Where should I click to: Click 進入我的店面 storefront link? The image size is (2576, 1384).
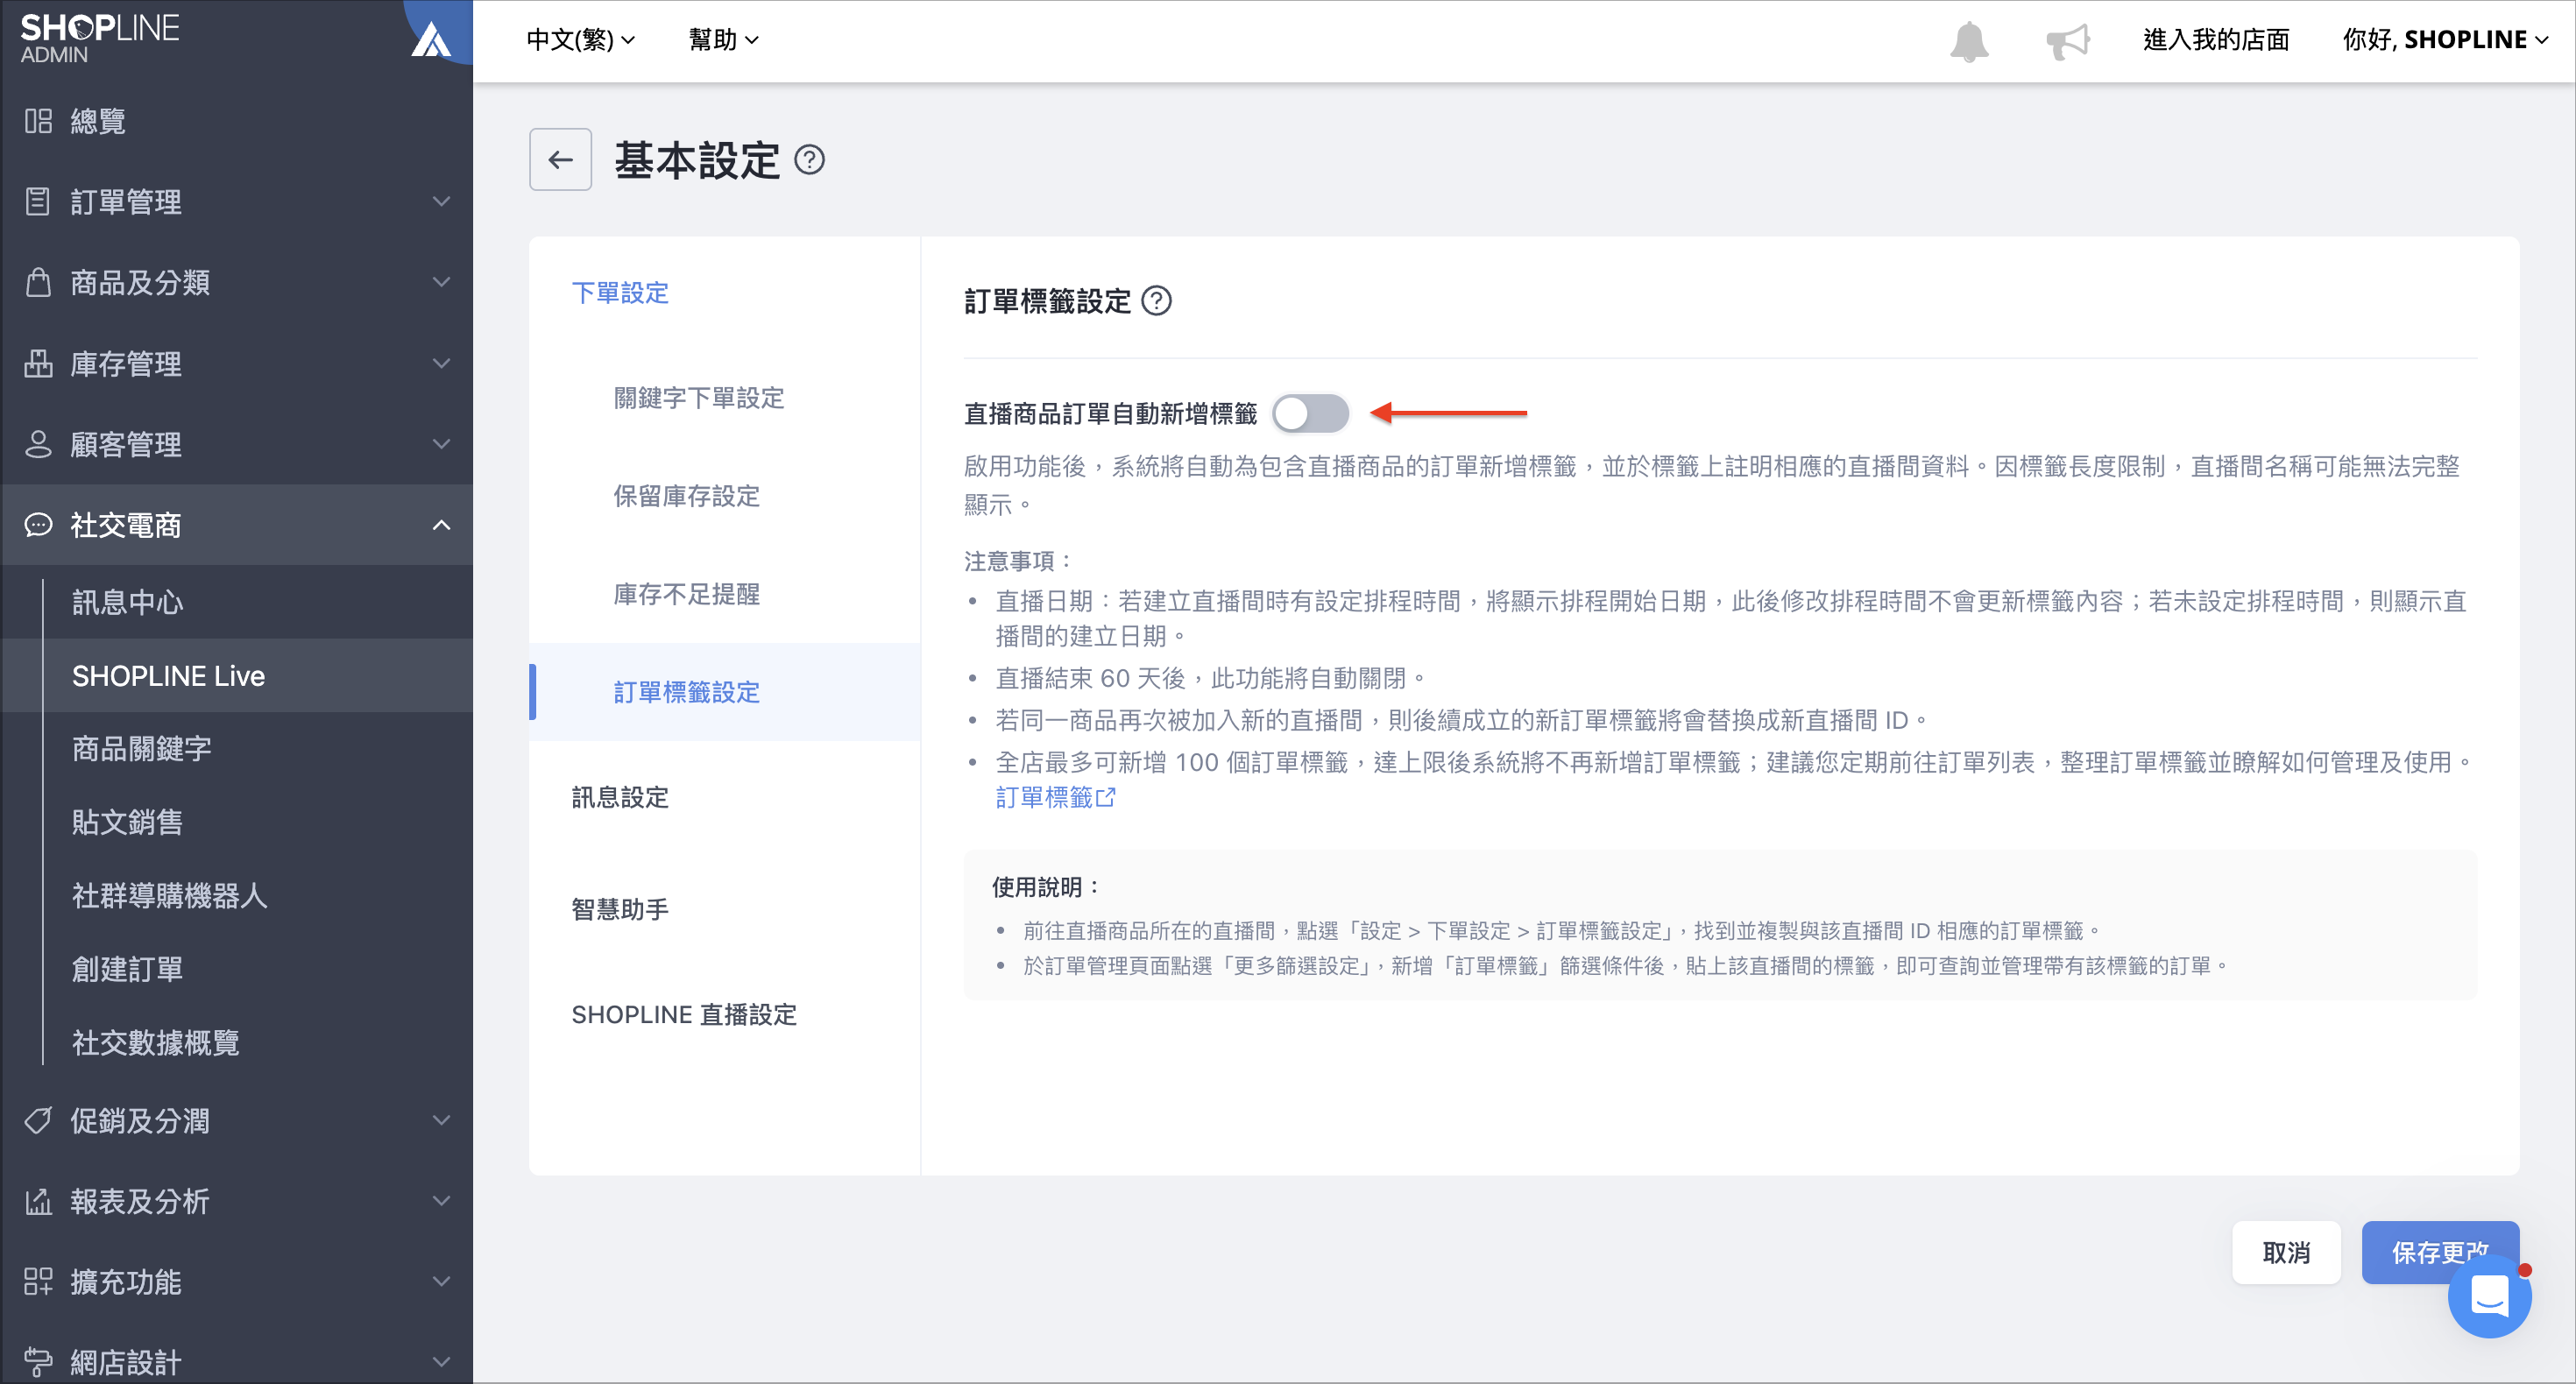tap(2216, 40)
